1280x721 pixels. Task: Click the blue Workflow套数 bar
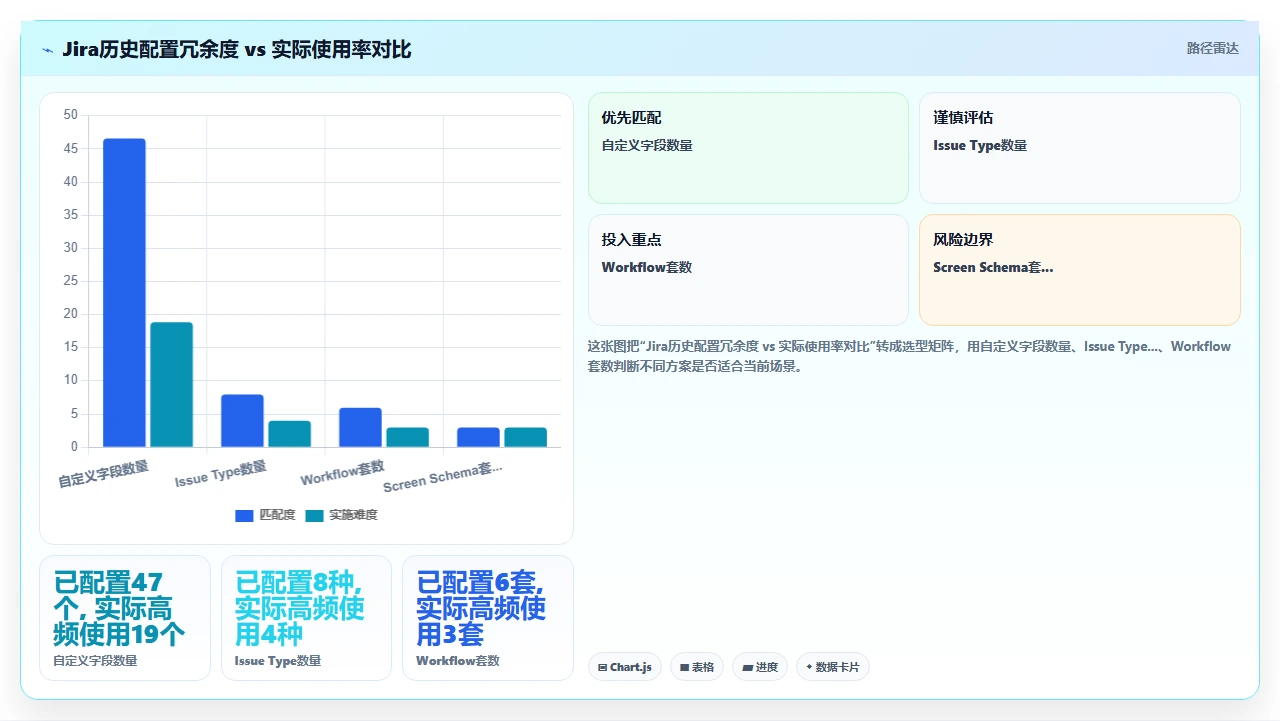click(360, 427)
